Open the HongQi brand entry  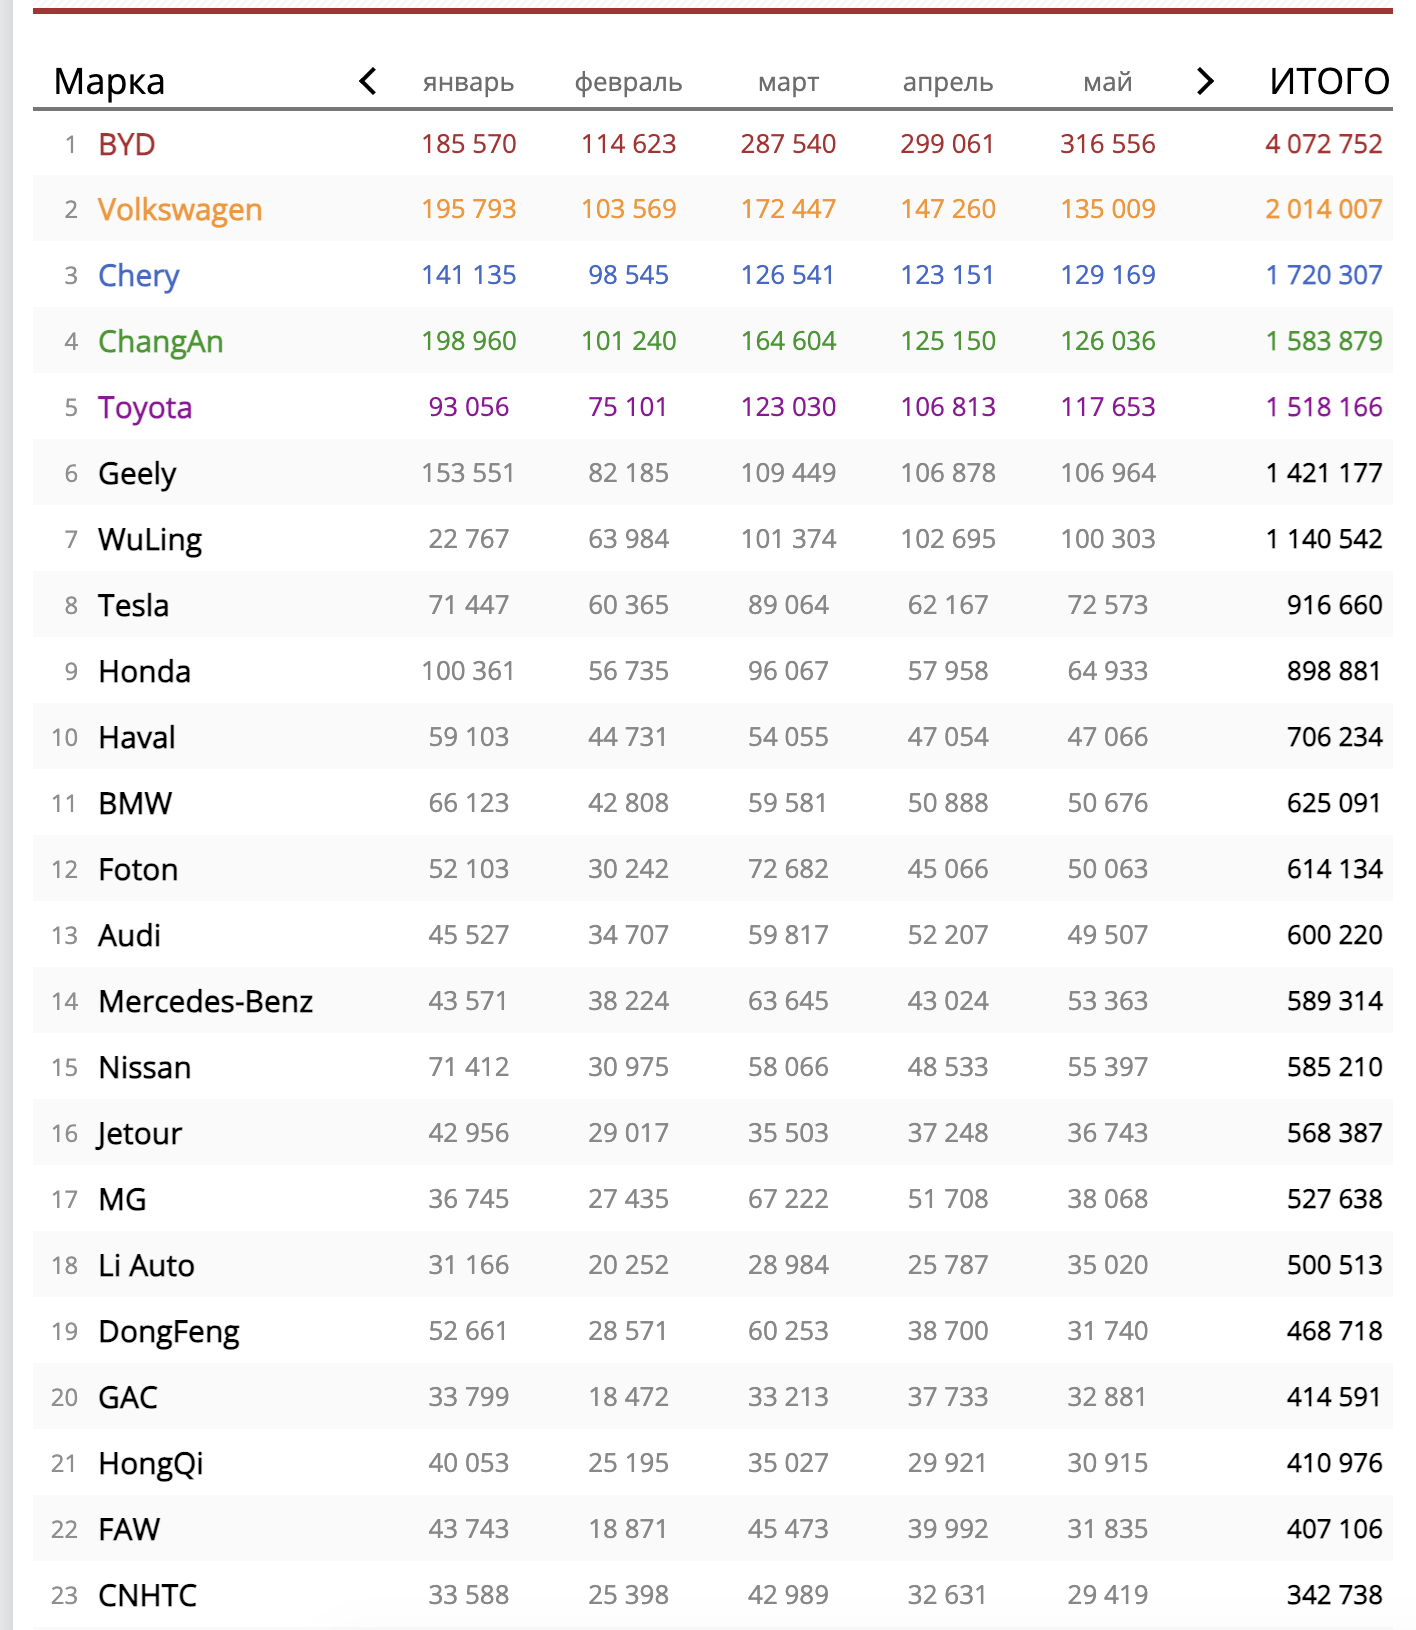click(151, 1463)
